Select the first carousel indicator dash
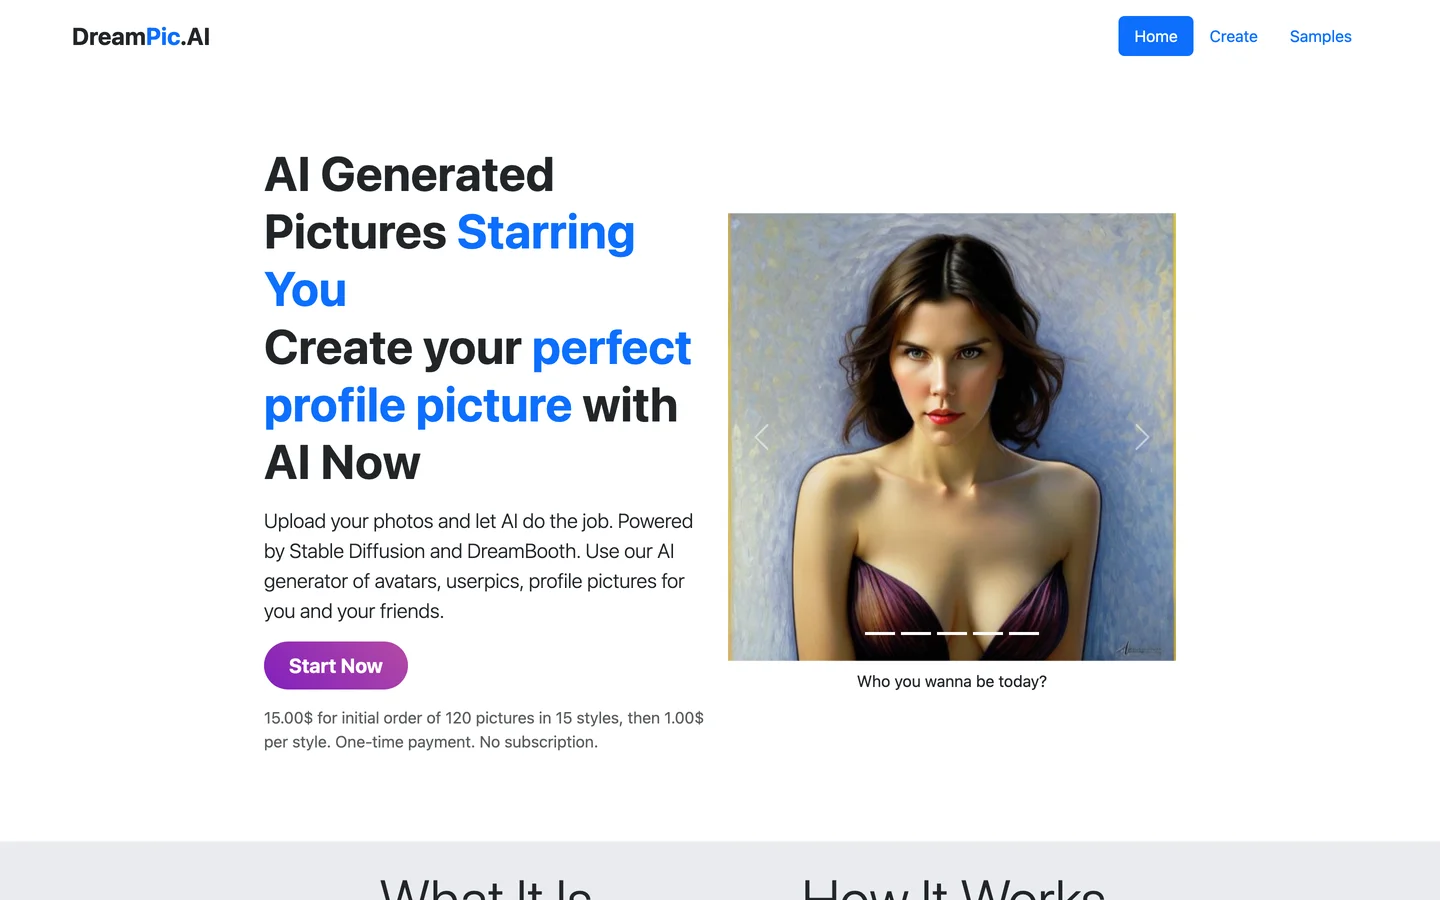Screen dimensions: 1440x900 (x=880, y=633)
